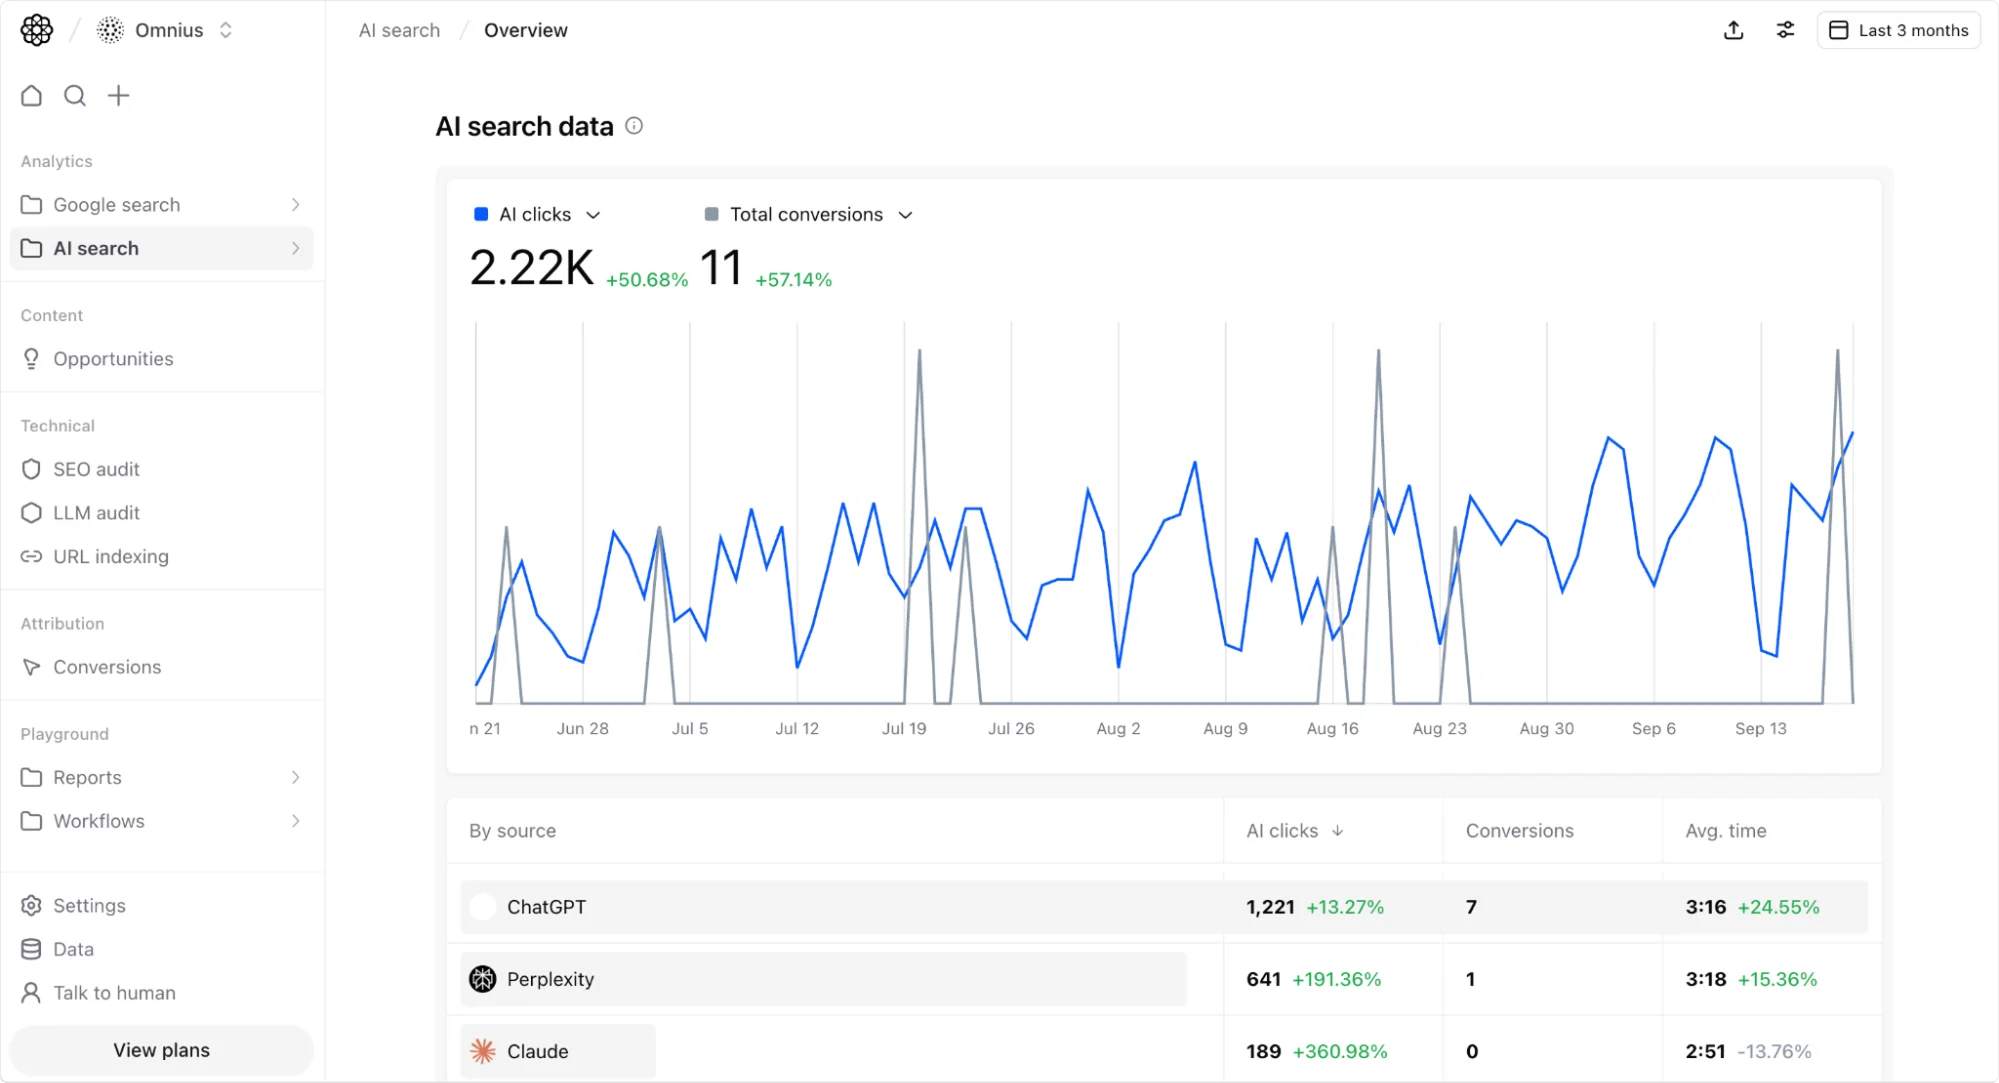Open the Reports section
1999x1083 pixels.
(87, 777)
